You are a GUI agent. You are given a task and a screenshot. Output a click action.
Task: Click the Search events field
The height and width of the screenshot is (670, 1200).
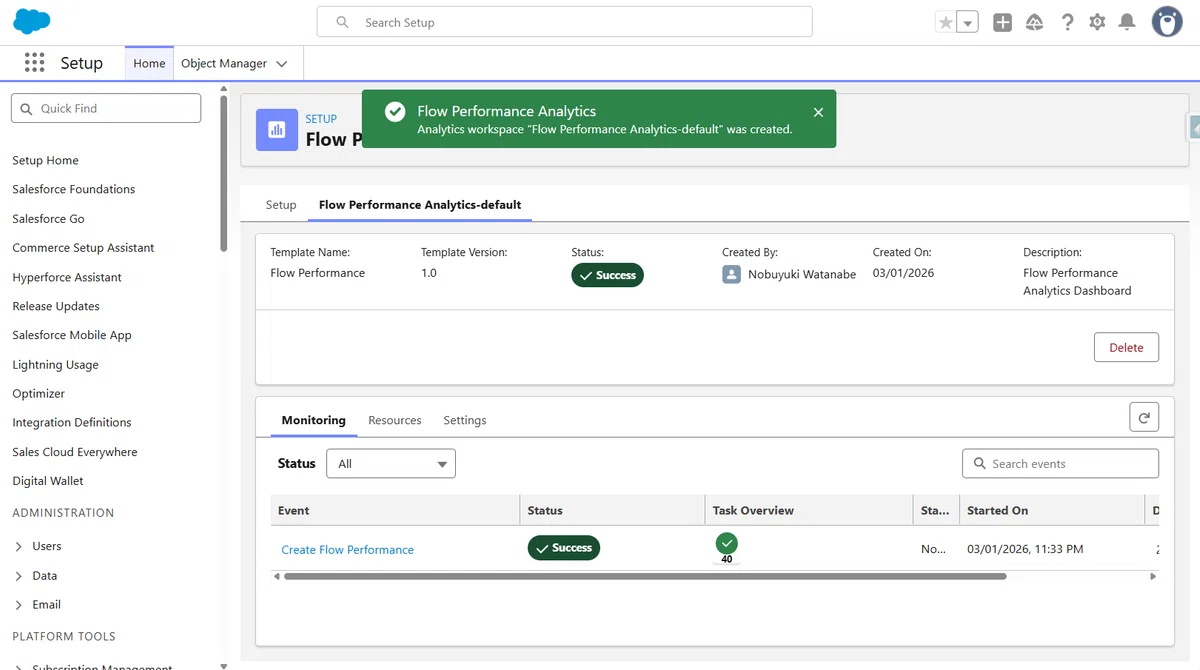[x=1060, y=464]
